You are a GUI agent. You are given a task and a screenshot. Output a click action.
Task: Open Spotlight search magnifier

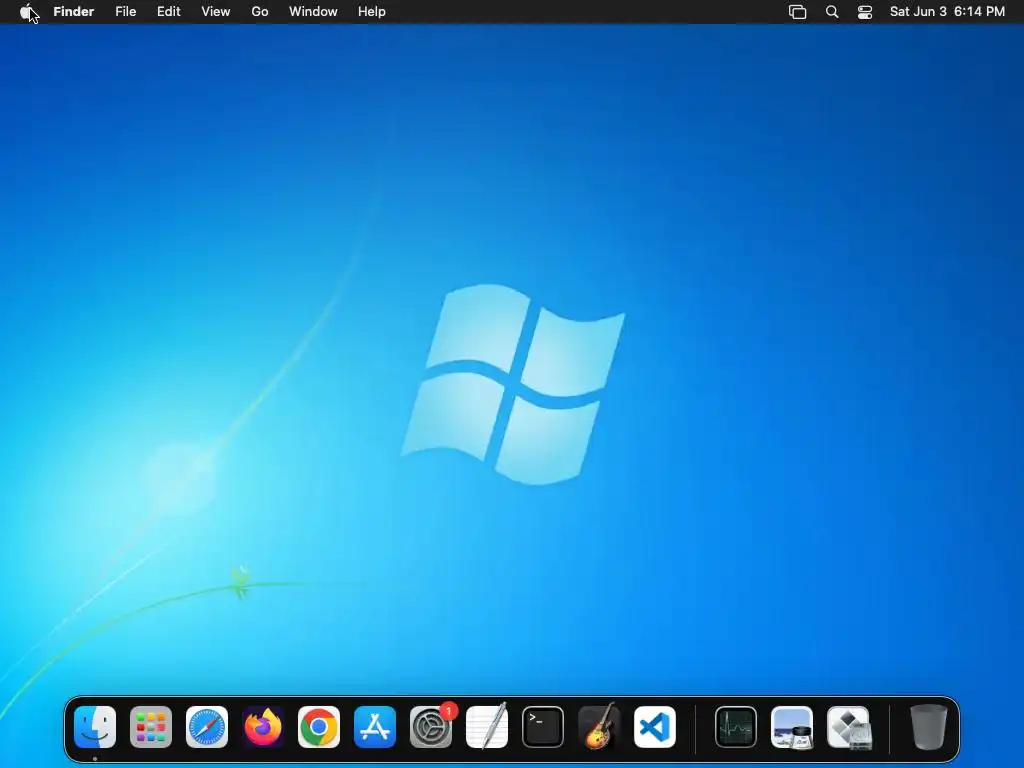click(832, 12)
